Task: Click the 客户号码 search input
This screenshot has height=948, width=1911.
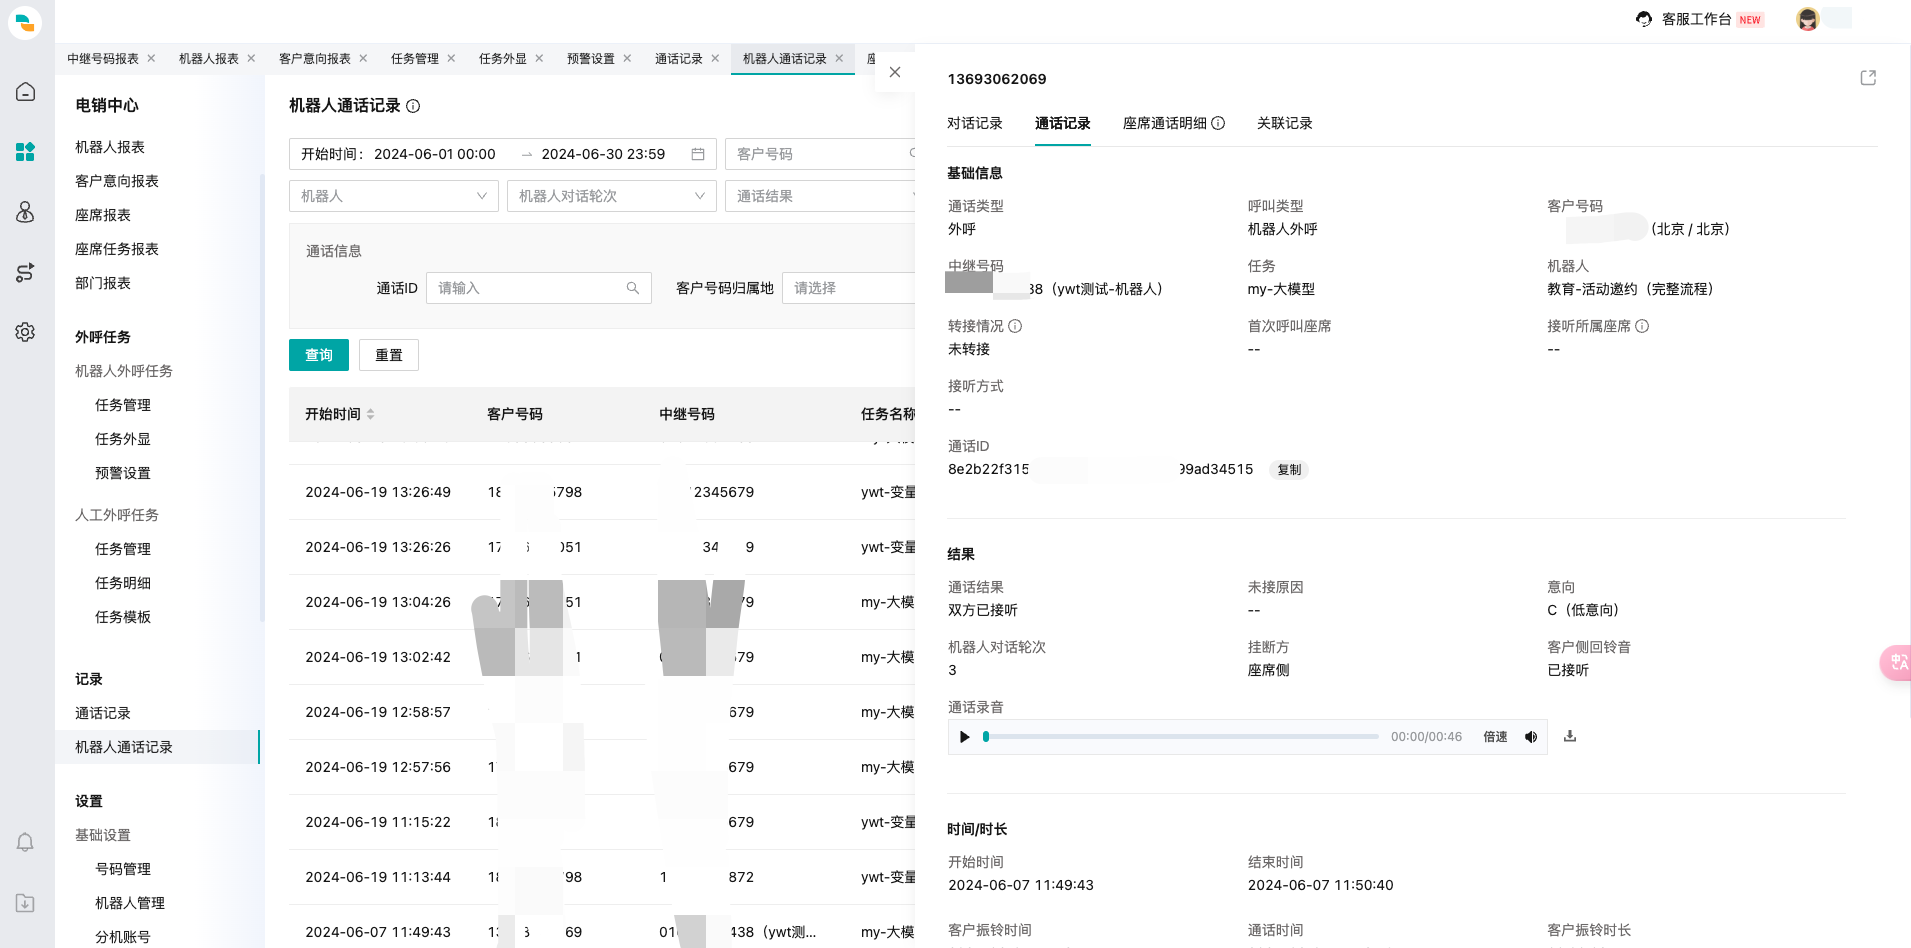Action: (x=820, y=154)
